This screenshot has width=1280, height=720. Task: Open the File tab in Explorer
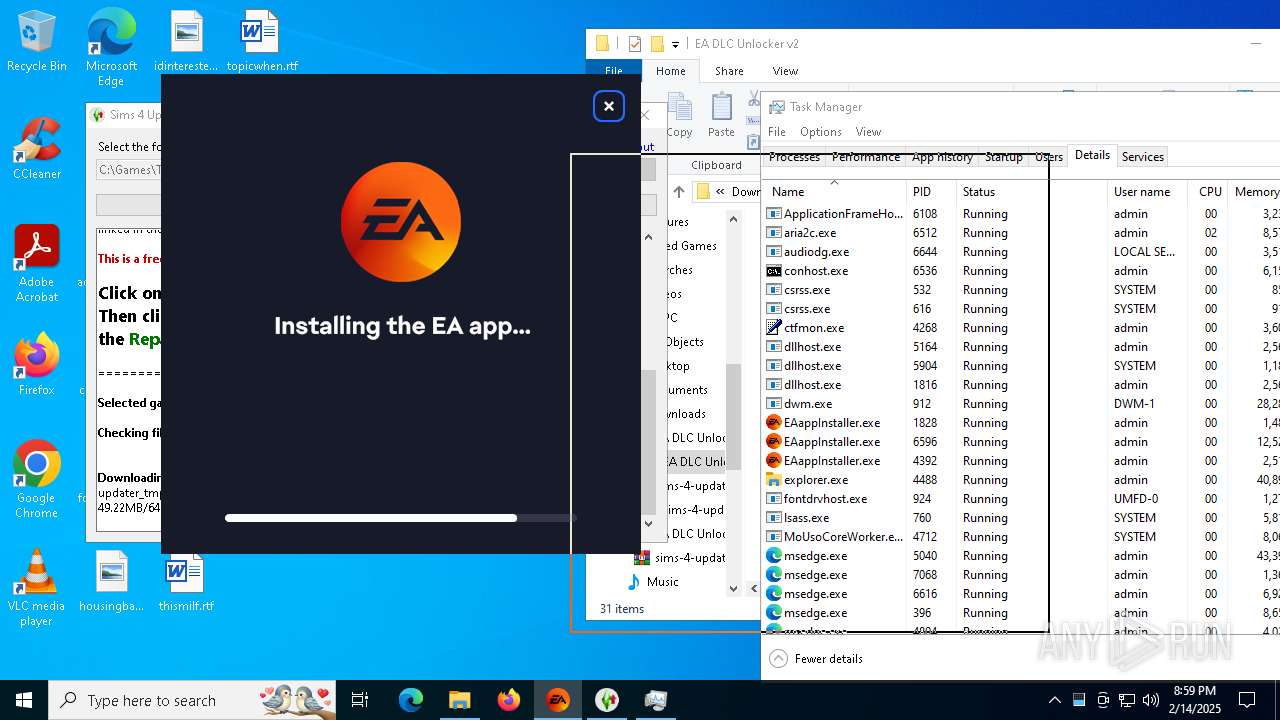(614, 71)
